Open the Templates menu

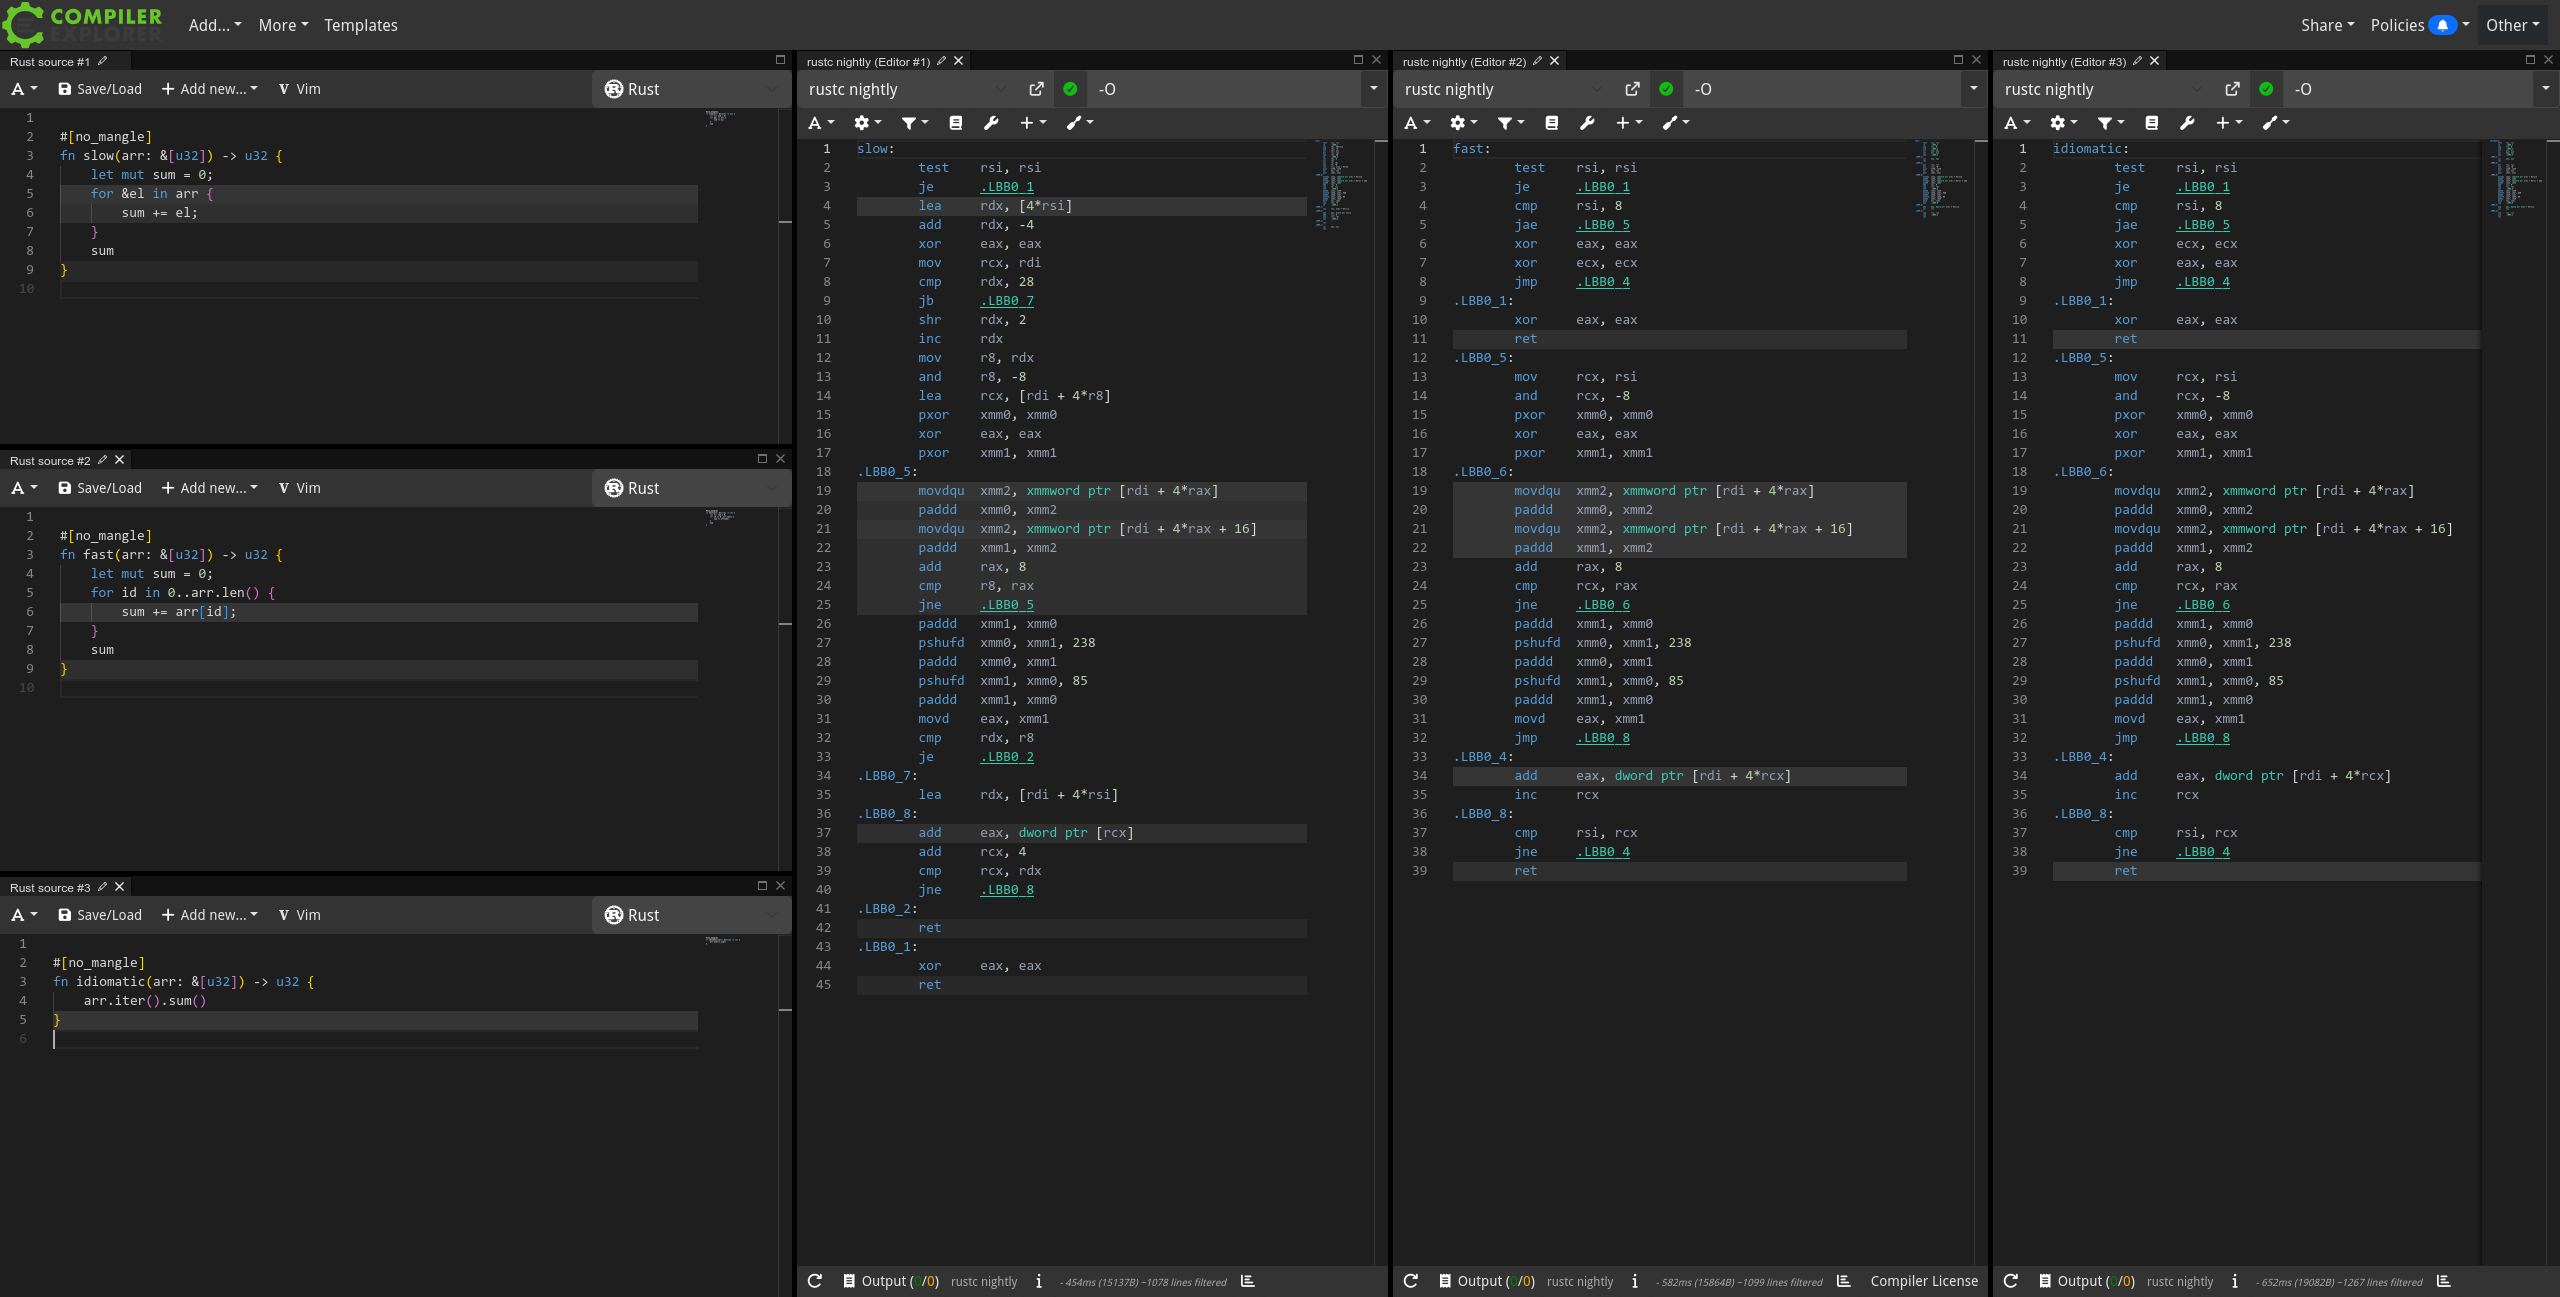click(360, 25)
